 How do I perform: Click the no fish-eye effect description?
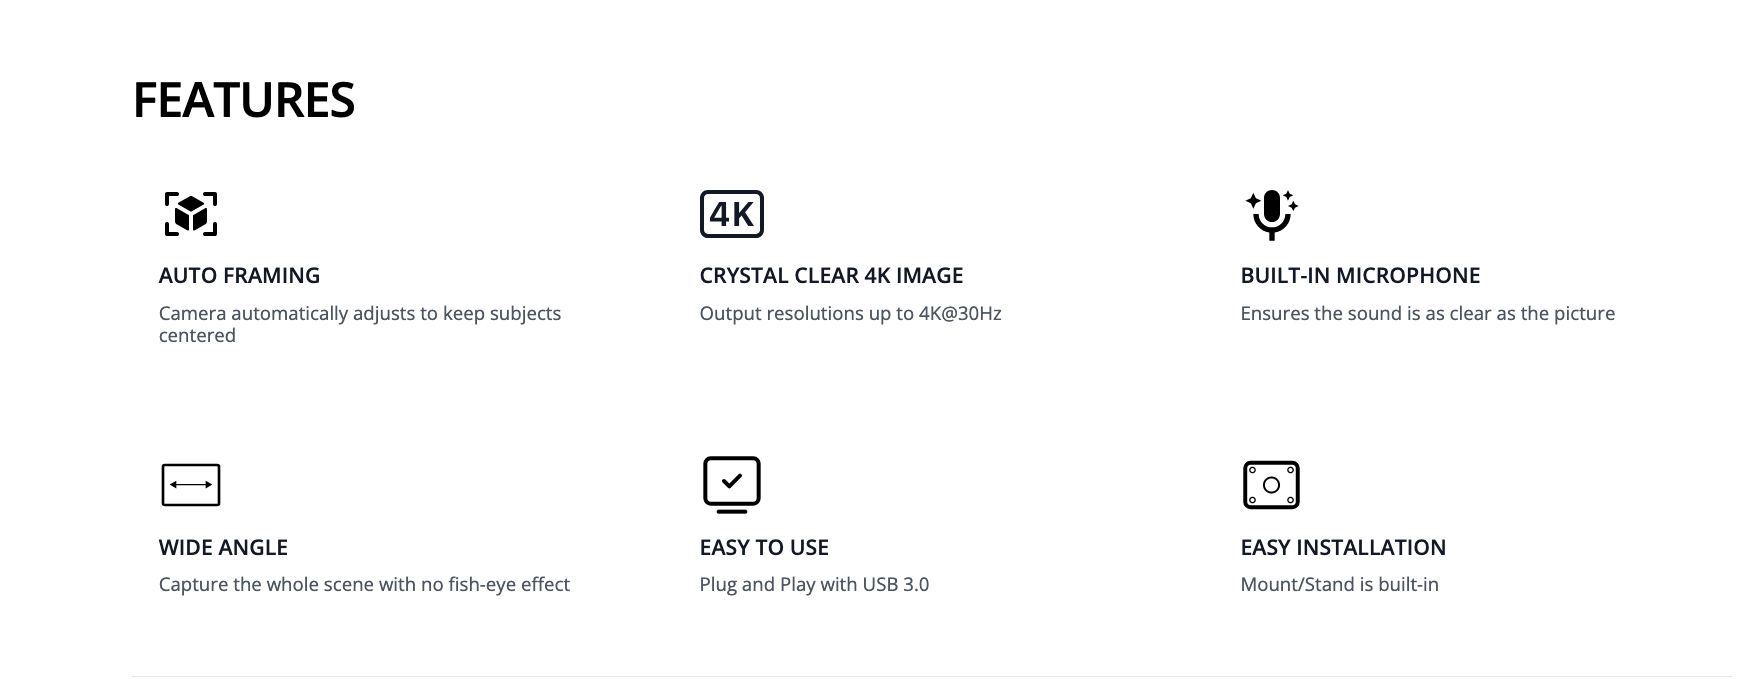point(364,584)
